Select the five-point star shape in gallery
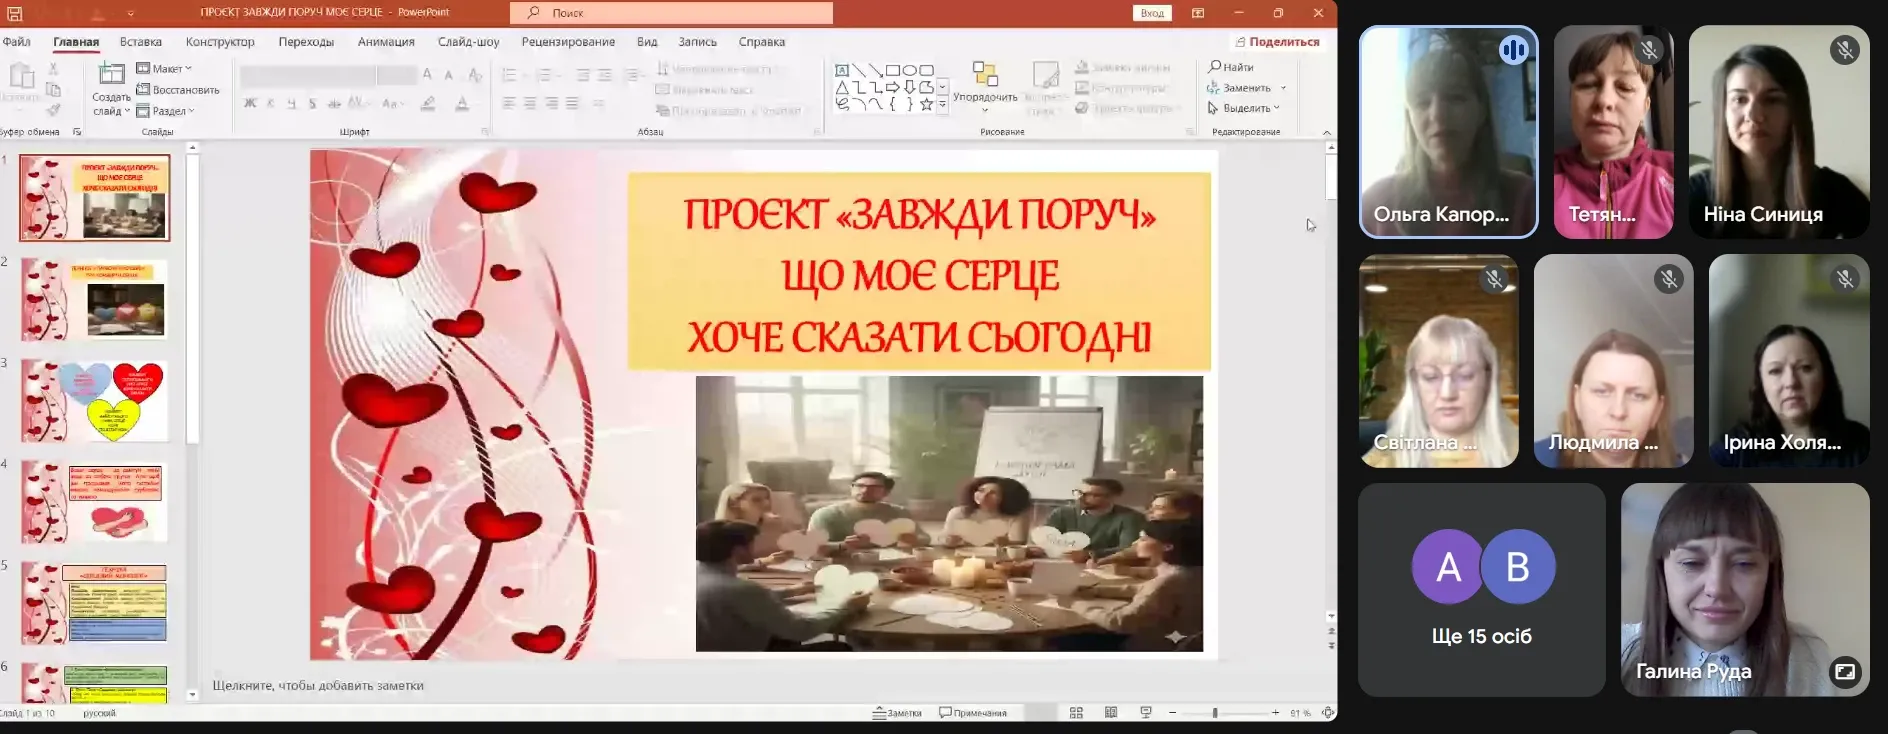Viewport: 1888px width, 734px height. coord(926,104)
